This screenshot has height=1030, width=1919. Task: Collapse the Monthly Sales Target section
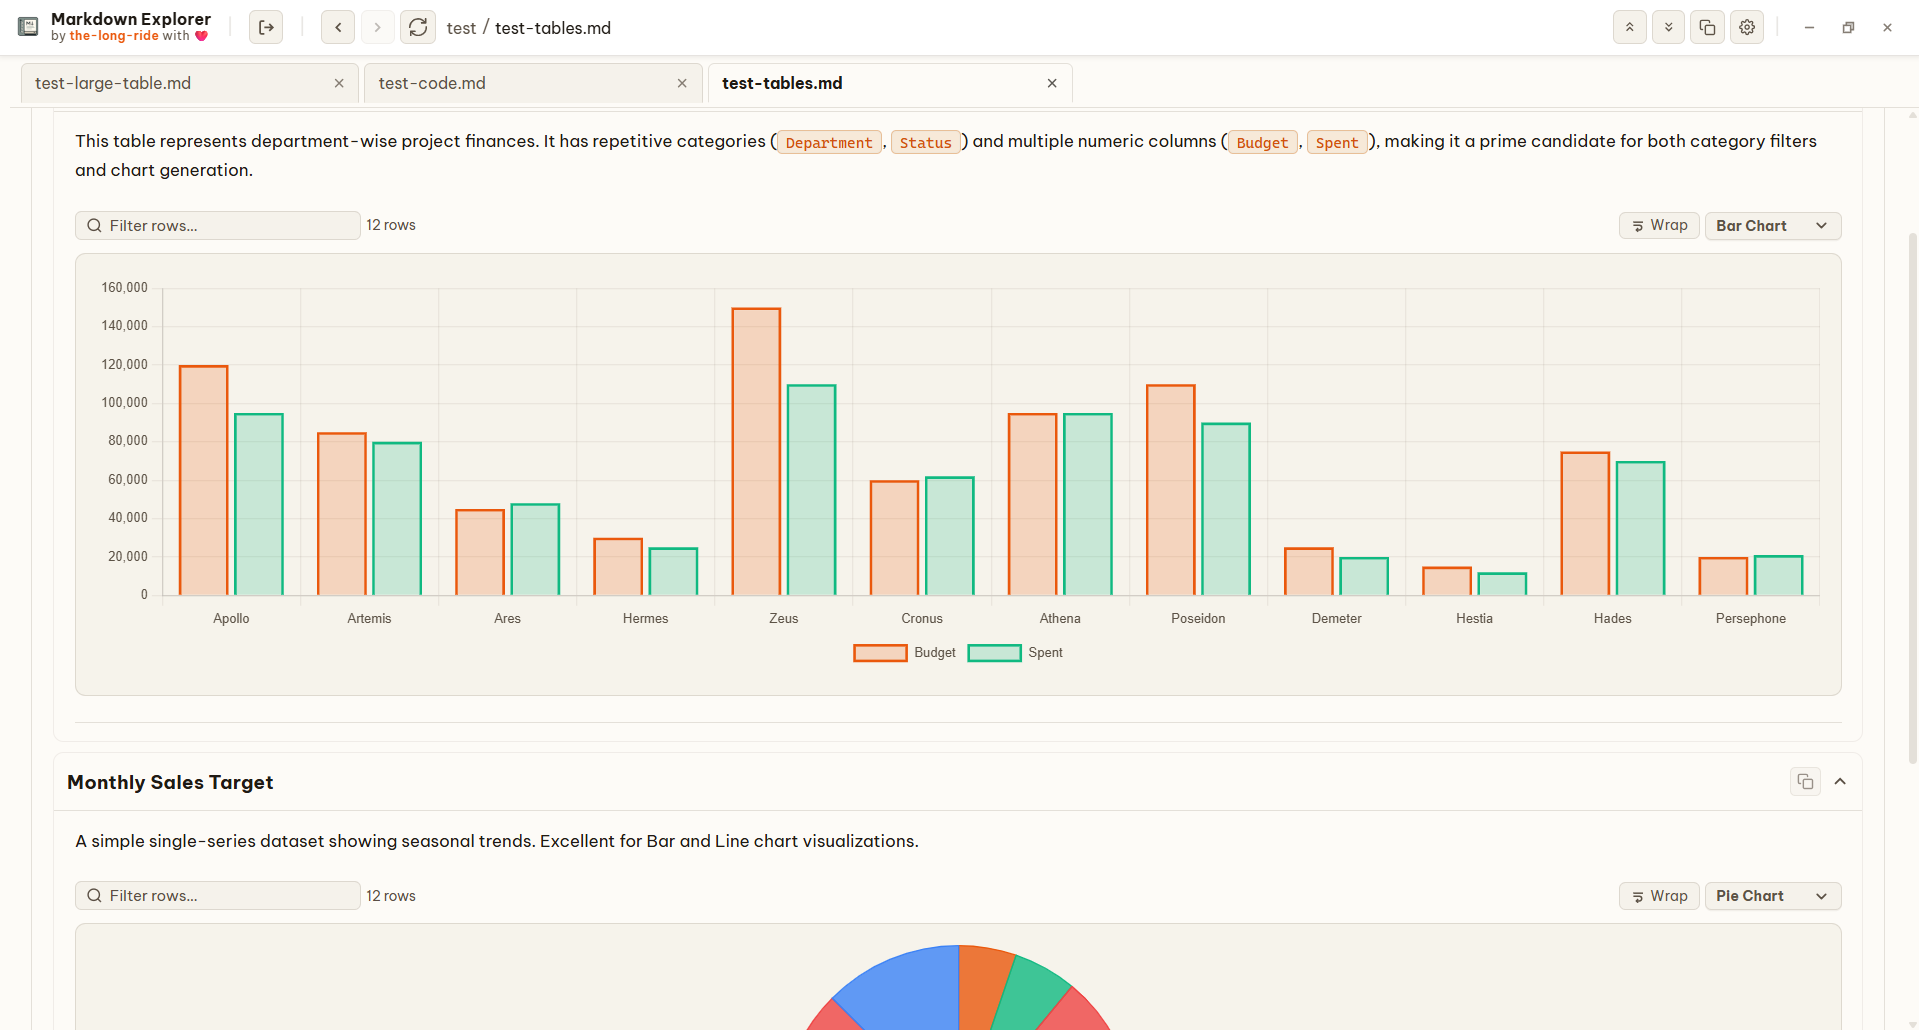tap(1840, 781)
